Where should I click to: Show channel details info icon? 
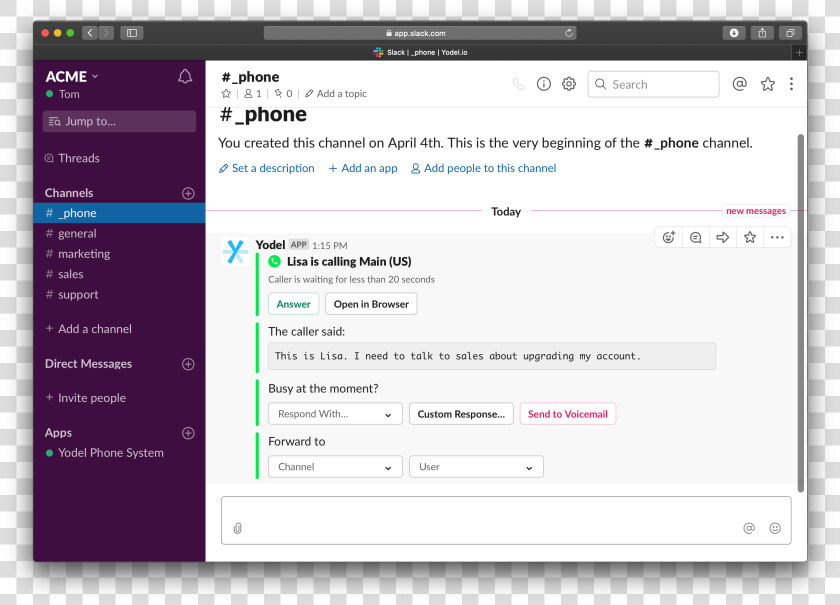click(544, 84)
